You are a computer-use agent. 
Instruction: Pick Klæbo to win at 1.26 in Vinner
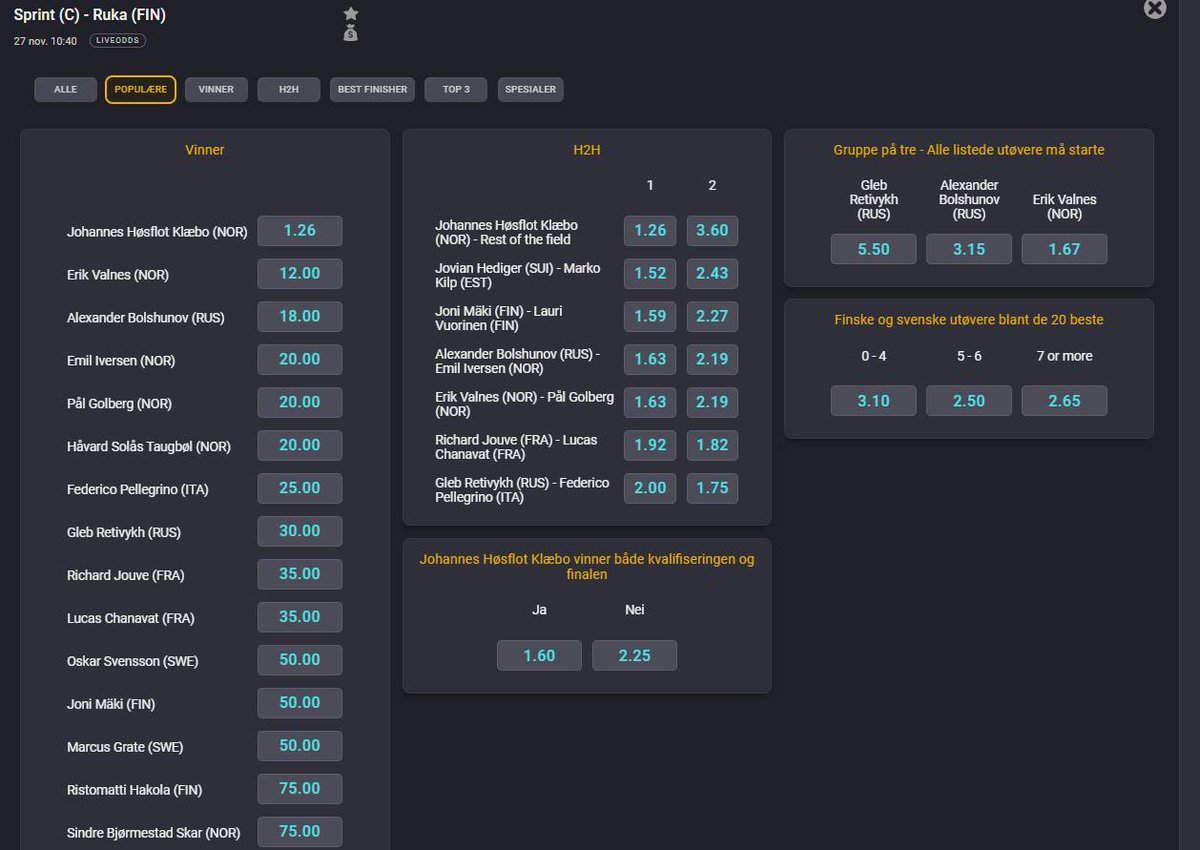[x=300, y=231]
